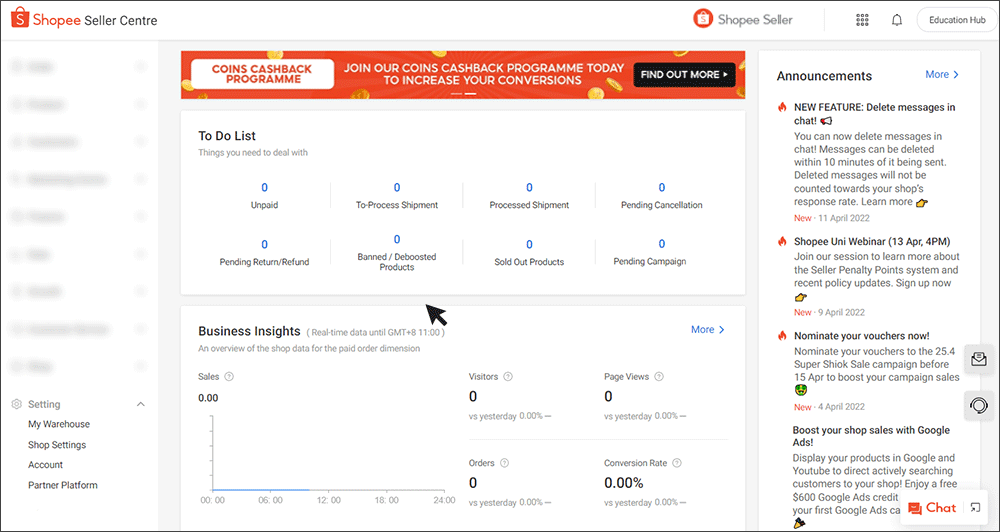Open Pending Cancellation count
The image size is (1000, 532).
coord(661,188)
